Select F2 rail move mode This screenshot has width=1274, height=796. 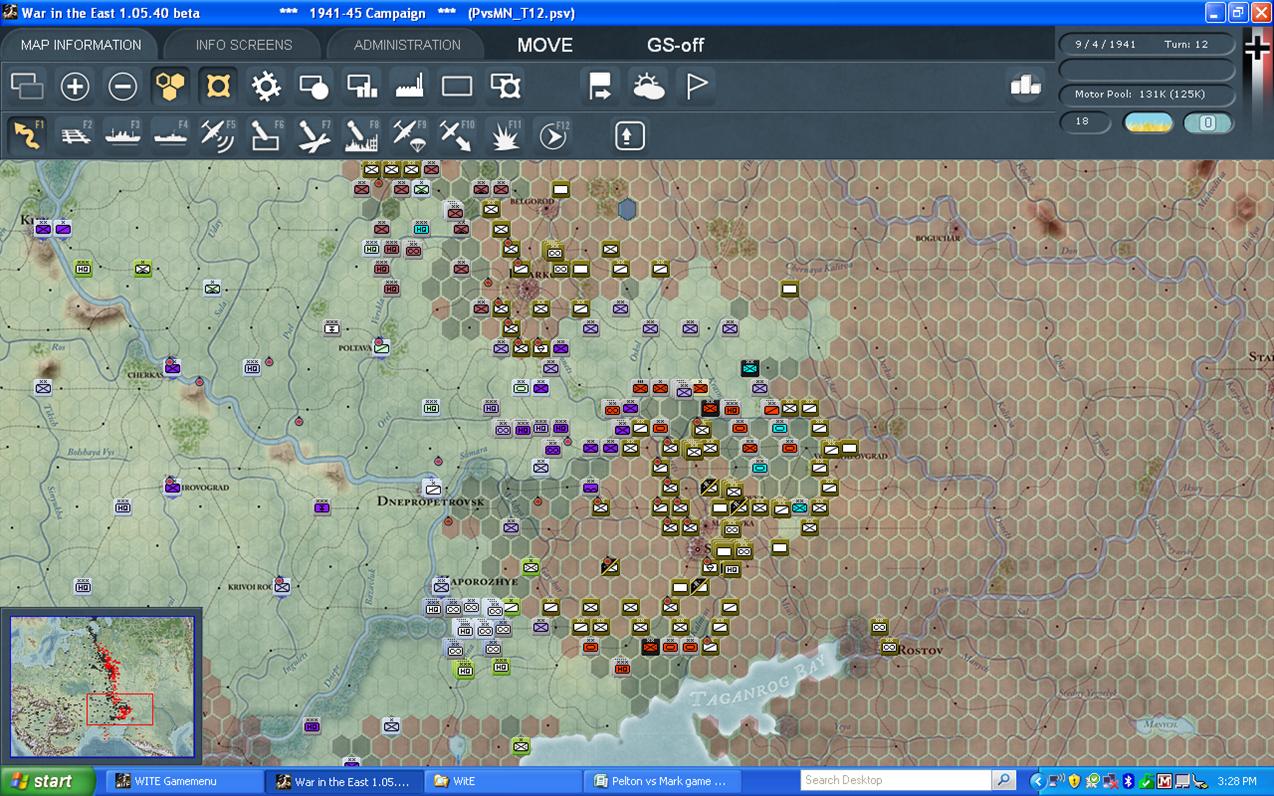point(75,135)
